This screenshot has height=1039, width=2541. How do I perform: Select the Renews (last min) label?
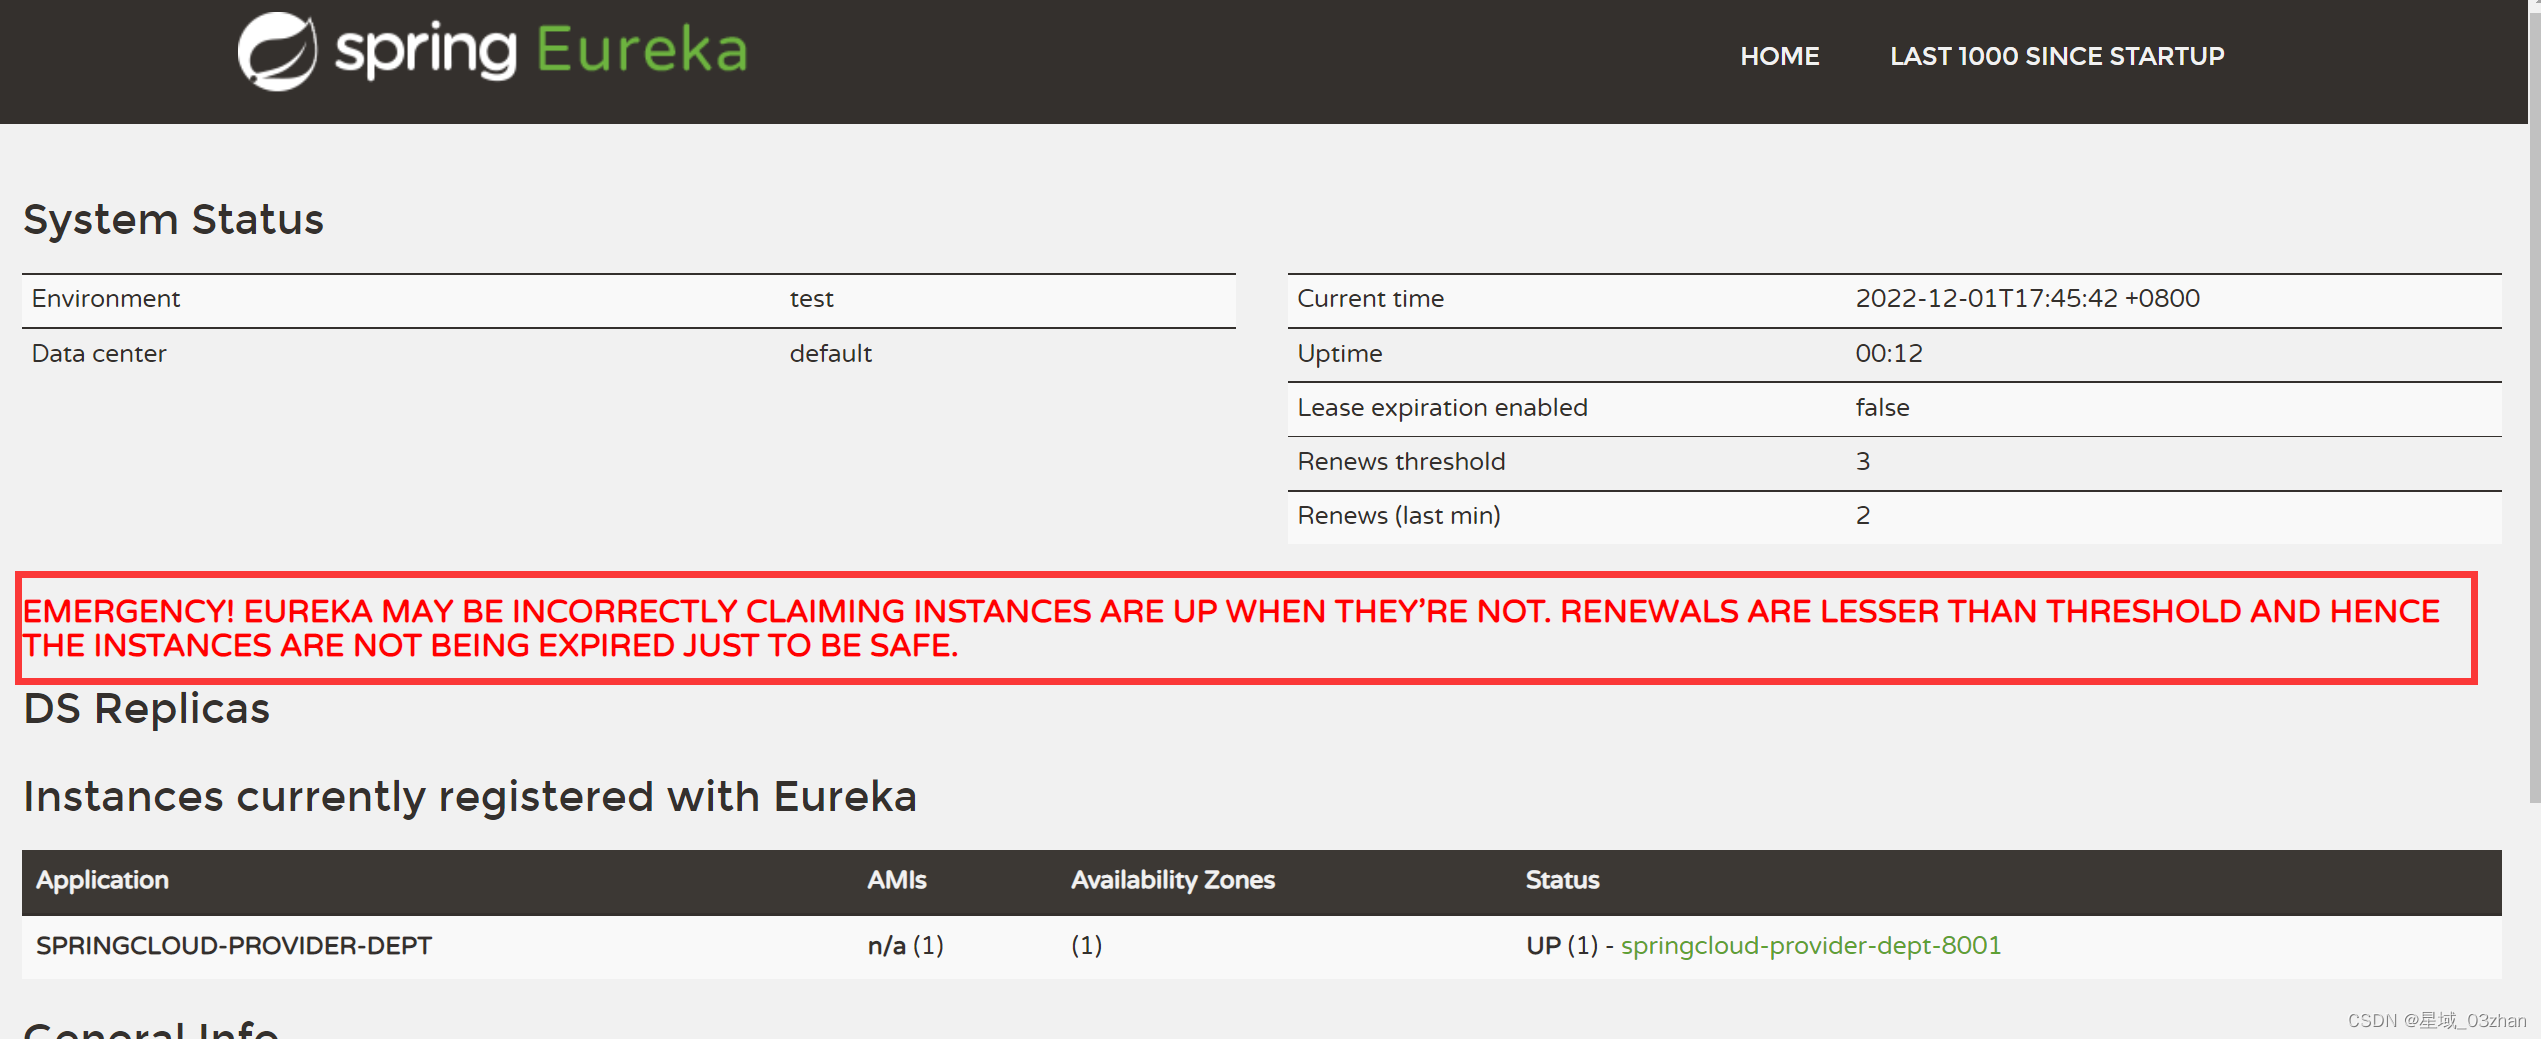(x=1398, y=516)
